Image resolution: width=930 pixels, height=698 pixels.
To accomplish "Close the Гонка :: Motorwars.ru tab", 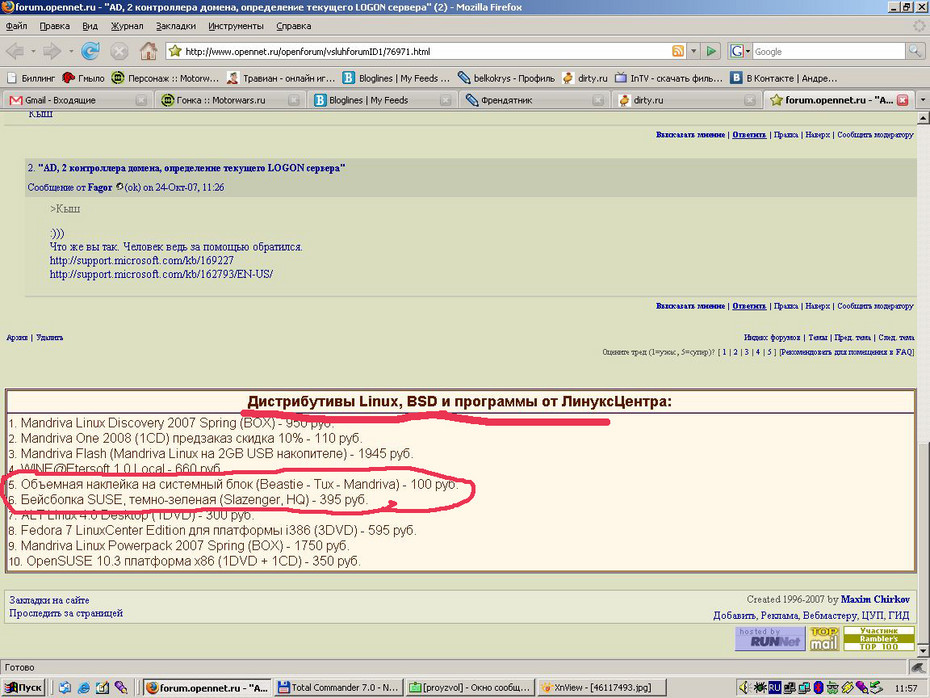I will (294, 100).
